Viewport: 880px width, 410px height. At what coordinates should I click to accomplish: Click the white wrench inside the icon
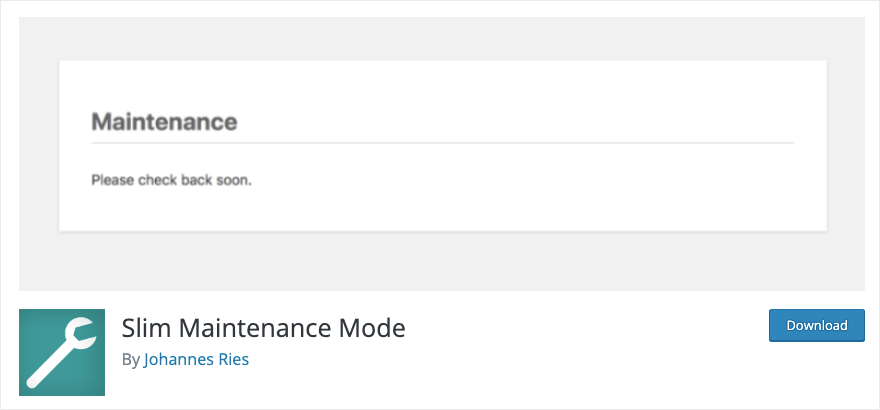[x=61, y=353]
